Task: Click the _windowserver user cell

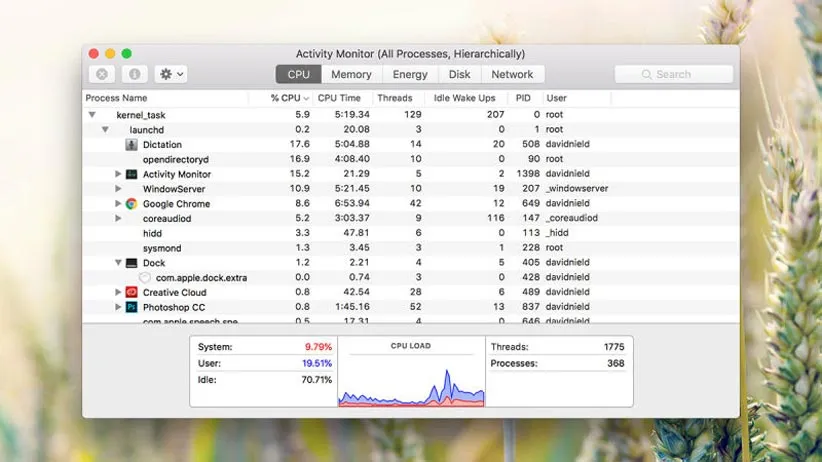Action: point(577,188)
